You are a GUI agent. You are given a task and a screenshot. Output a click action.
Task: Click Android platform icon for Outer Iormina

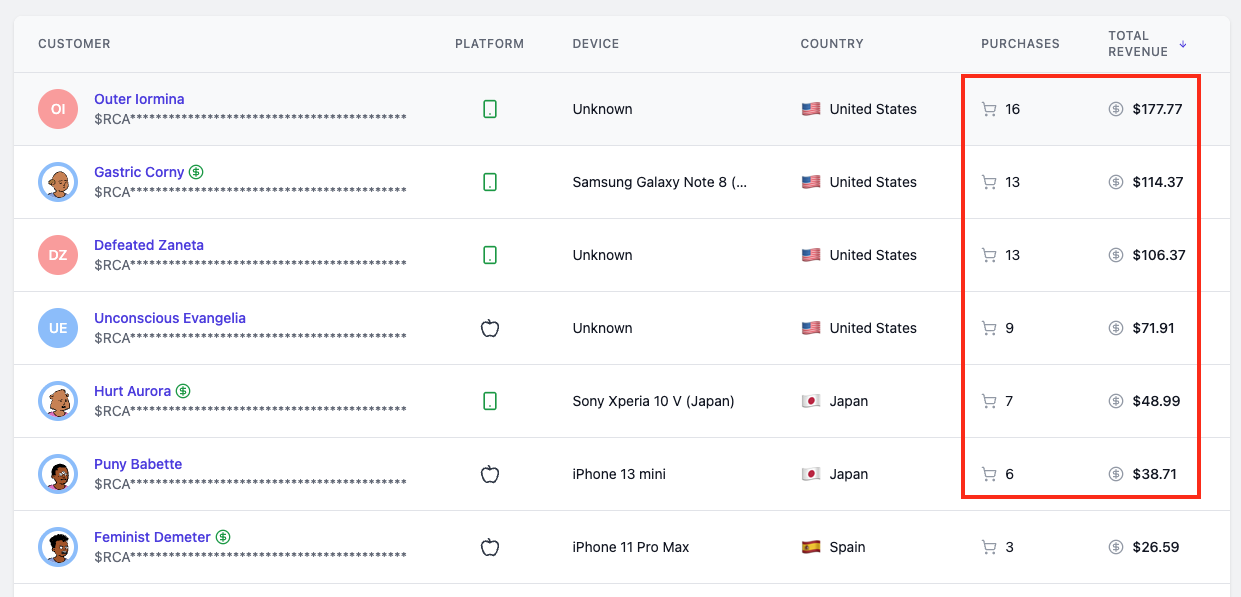tap(490, 109)
